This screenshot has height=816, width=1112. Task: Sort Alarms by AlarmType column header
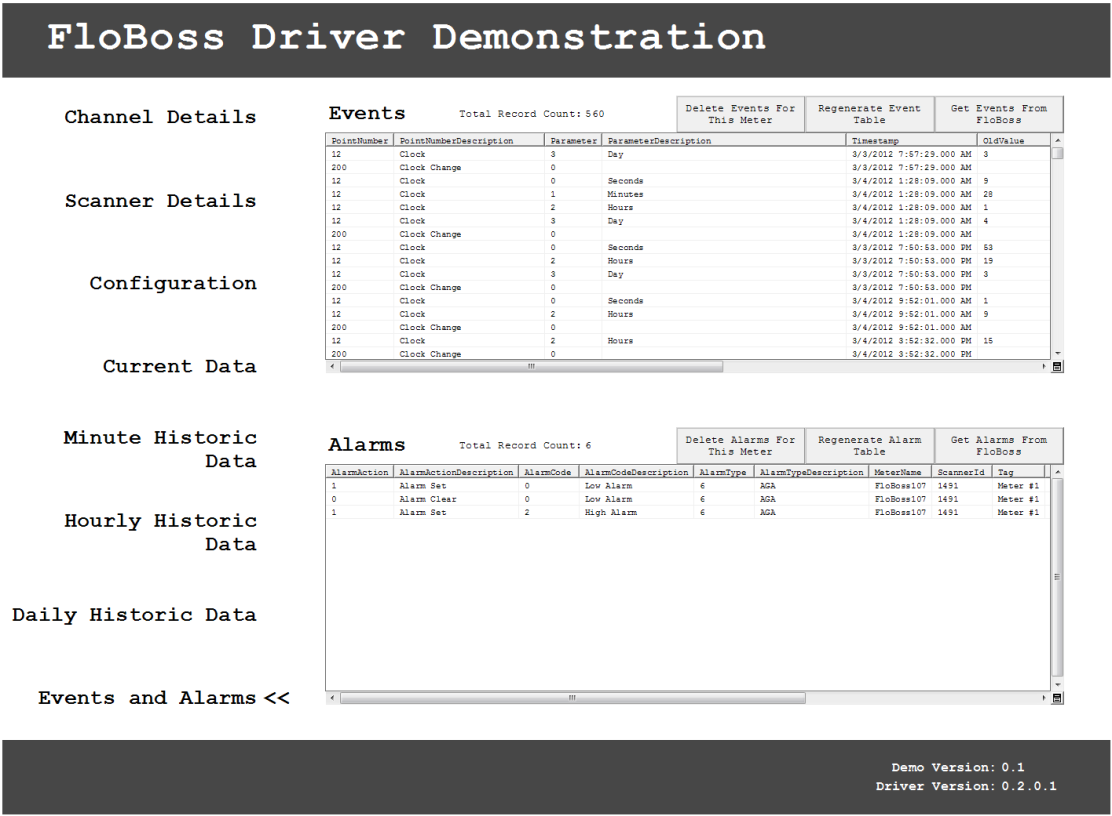pyautogui.click(x=723, y=472)
